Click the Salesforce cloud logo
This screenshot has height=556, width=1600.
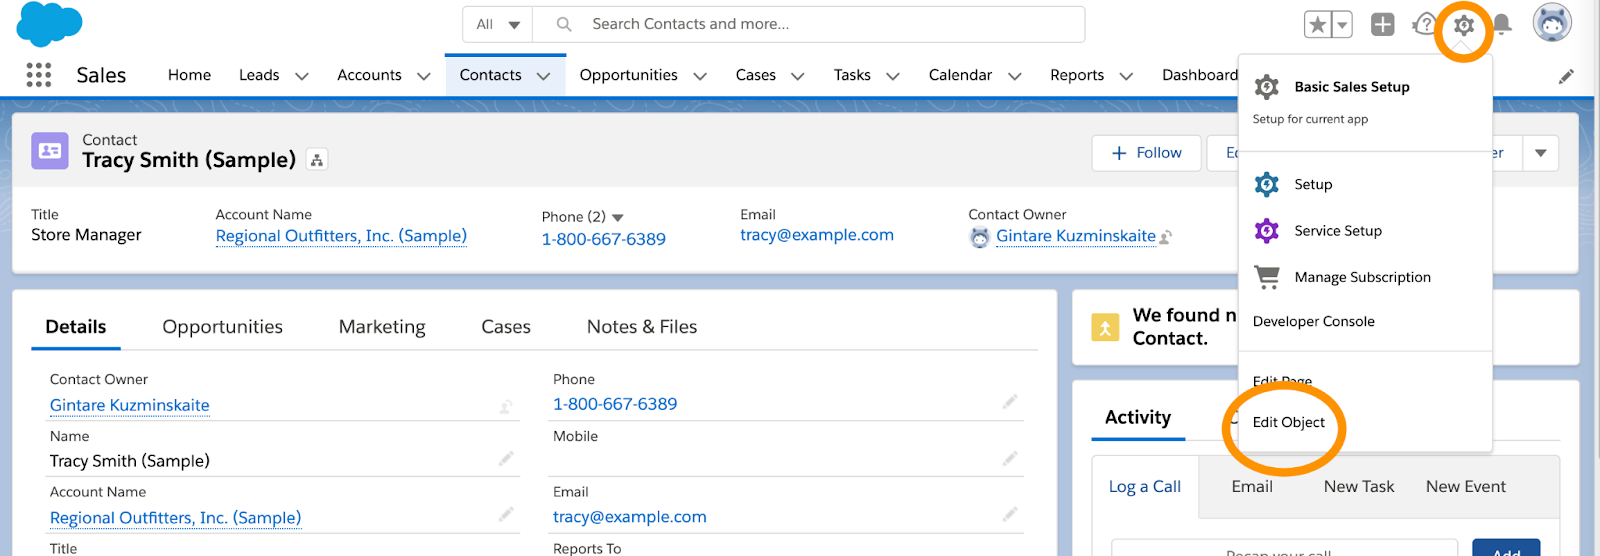49,24
